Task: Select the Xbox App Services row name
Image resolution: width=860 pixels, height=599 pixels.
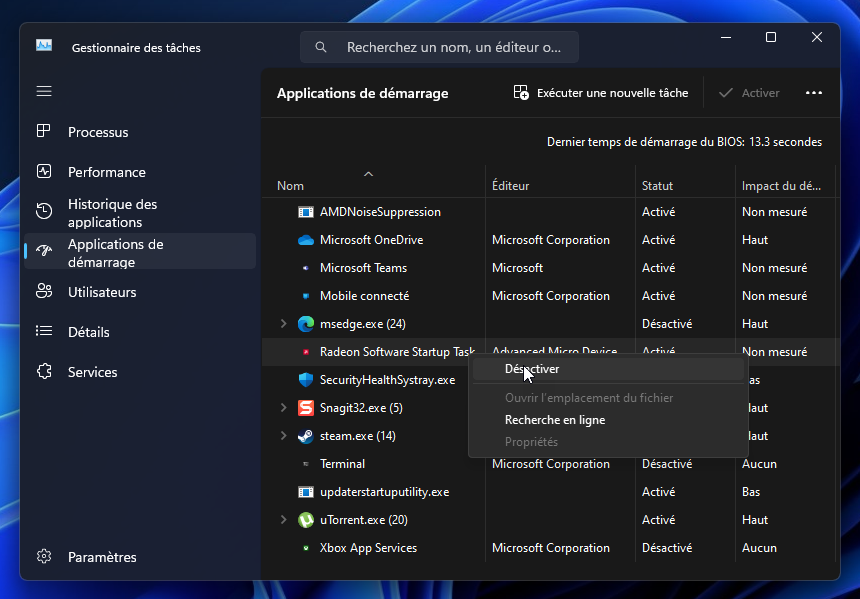Action: click(x=368, y=547)
